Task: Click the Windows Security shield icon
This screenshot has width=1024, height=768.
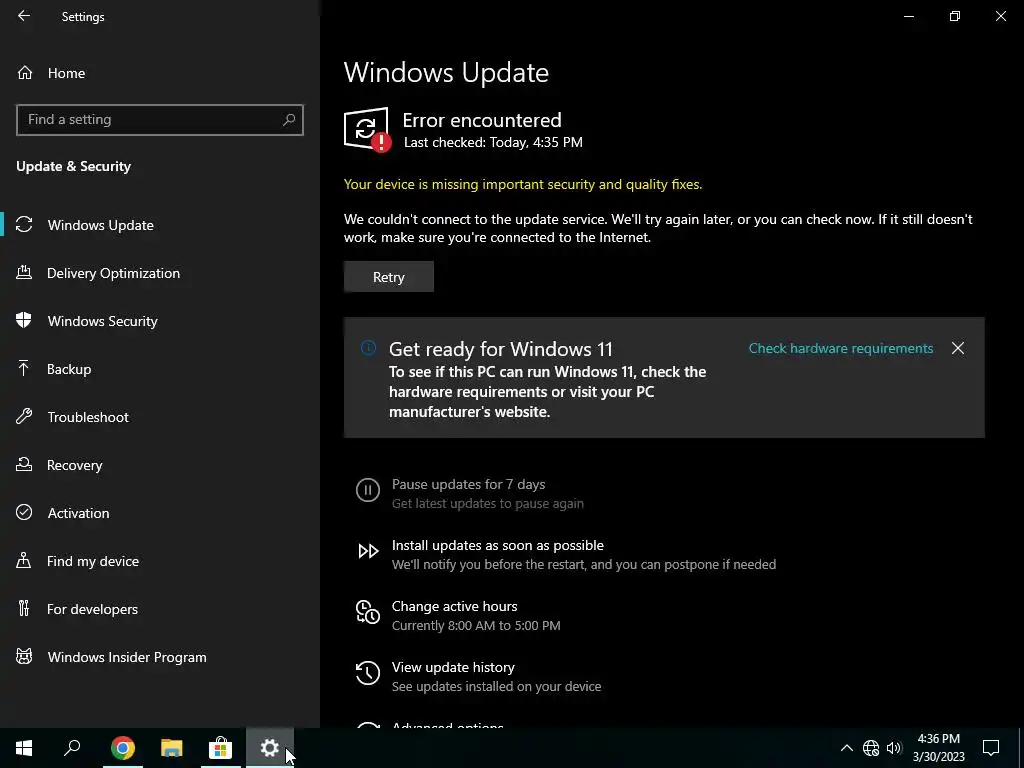Action: tap(24, 320)
